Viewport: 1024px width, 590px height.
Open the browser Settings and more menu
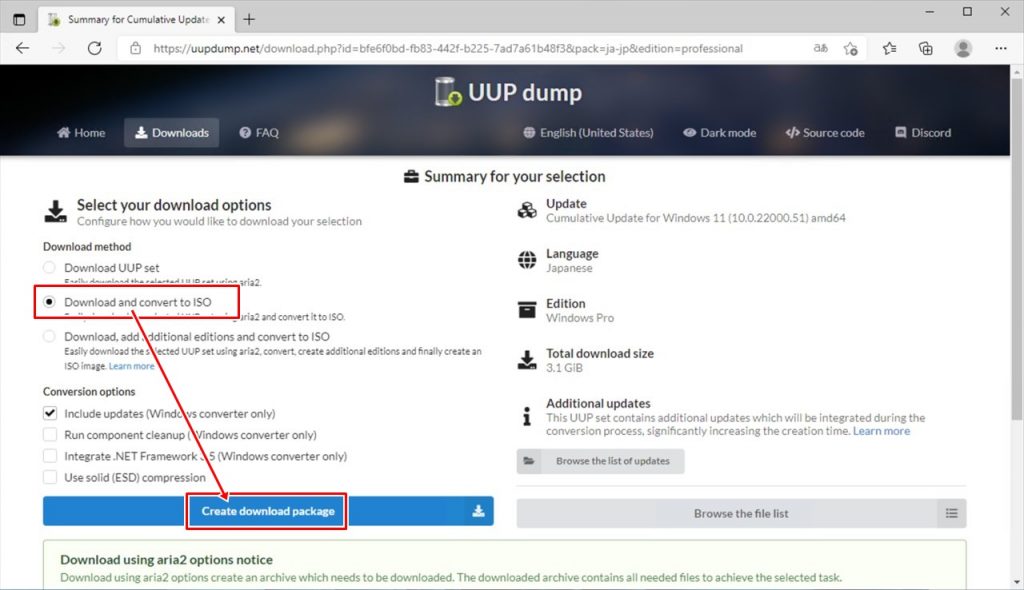click(x=1000, y=48)
